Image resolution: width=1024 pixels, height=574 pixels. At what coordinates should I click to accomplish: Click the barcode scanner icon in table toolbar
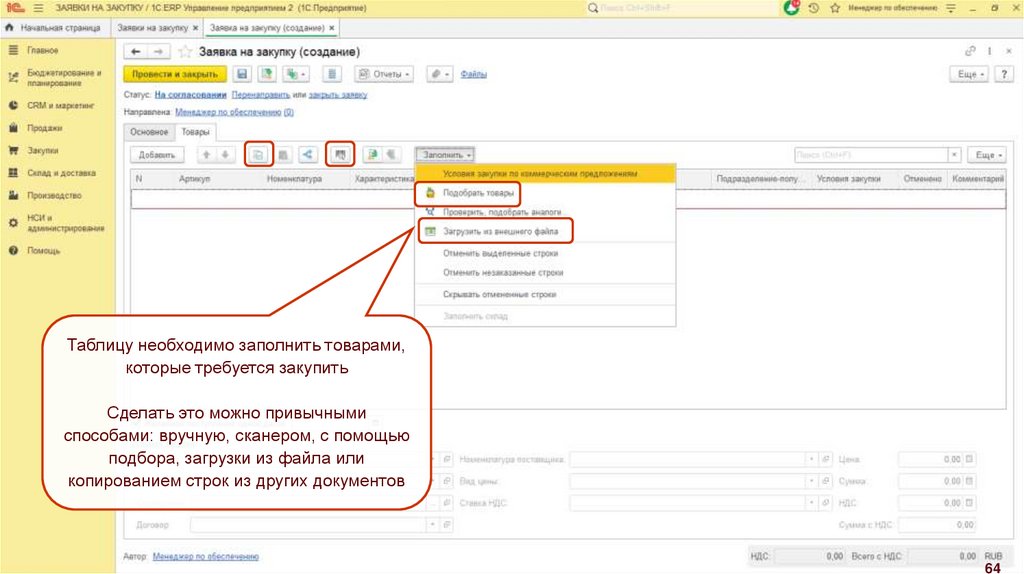point(341,155)
